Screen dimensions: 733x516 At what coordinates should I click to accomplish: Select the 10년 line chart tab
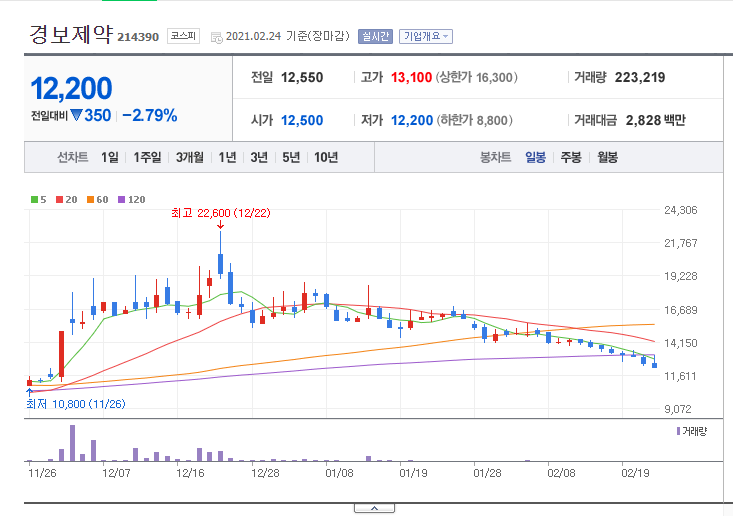[326, 158]
